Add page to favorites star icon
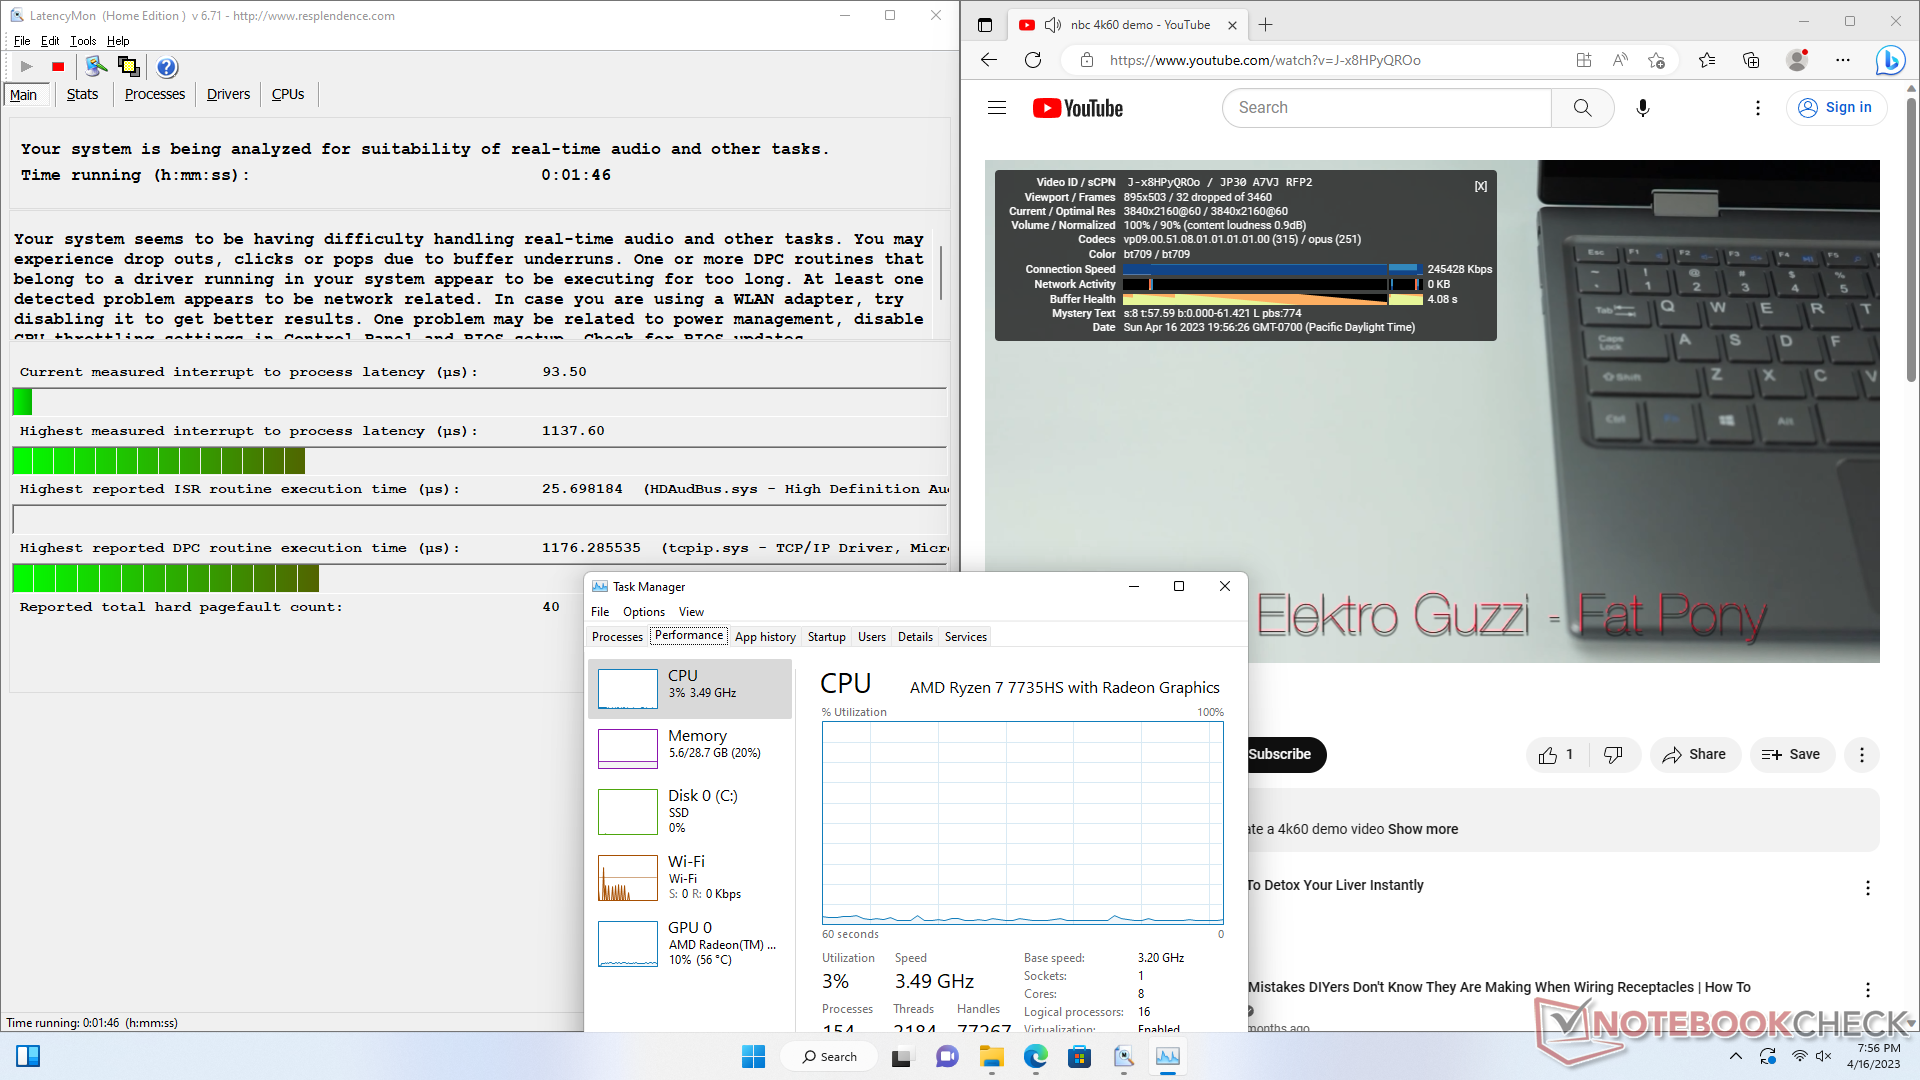1920x1080 pixels. (x=1656, y=60)
